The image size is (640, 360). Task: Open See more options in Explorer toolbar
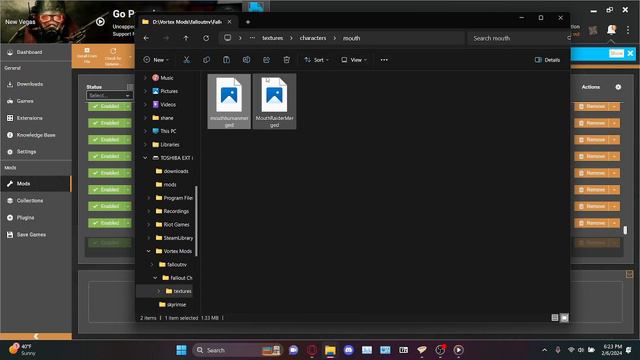384,60
